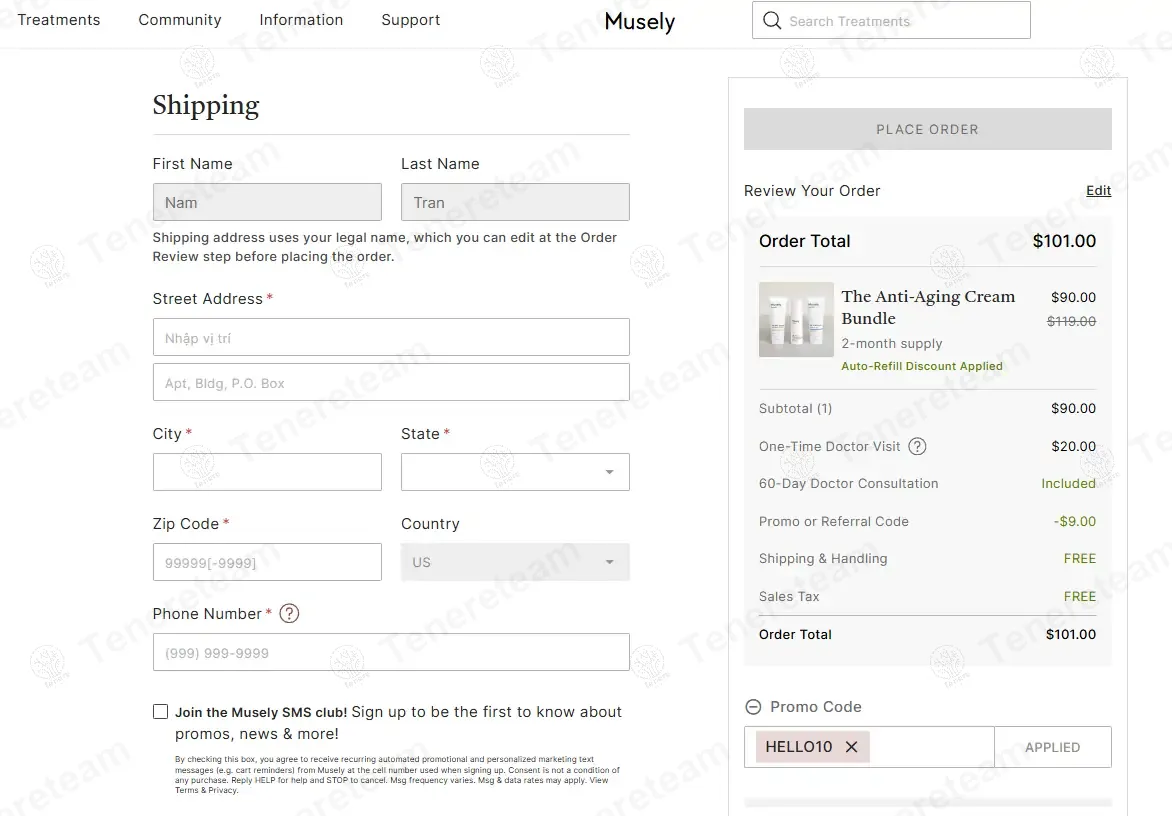
Task: Open the Country dropdown
Action: click(515, 562)
